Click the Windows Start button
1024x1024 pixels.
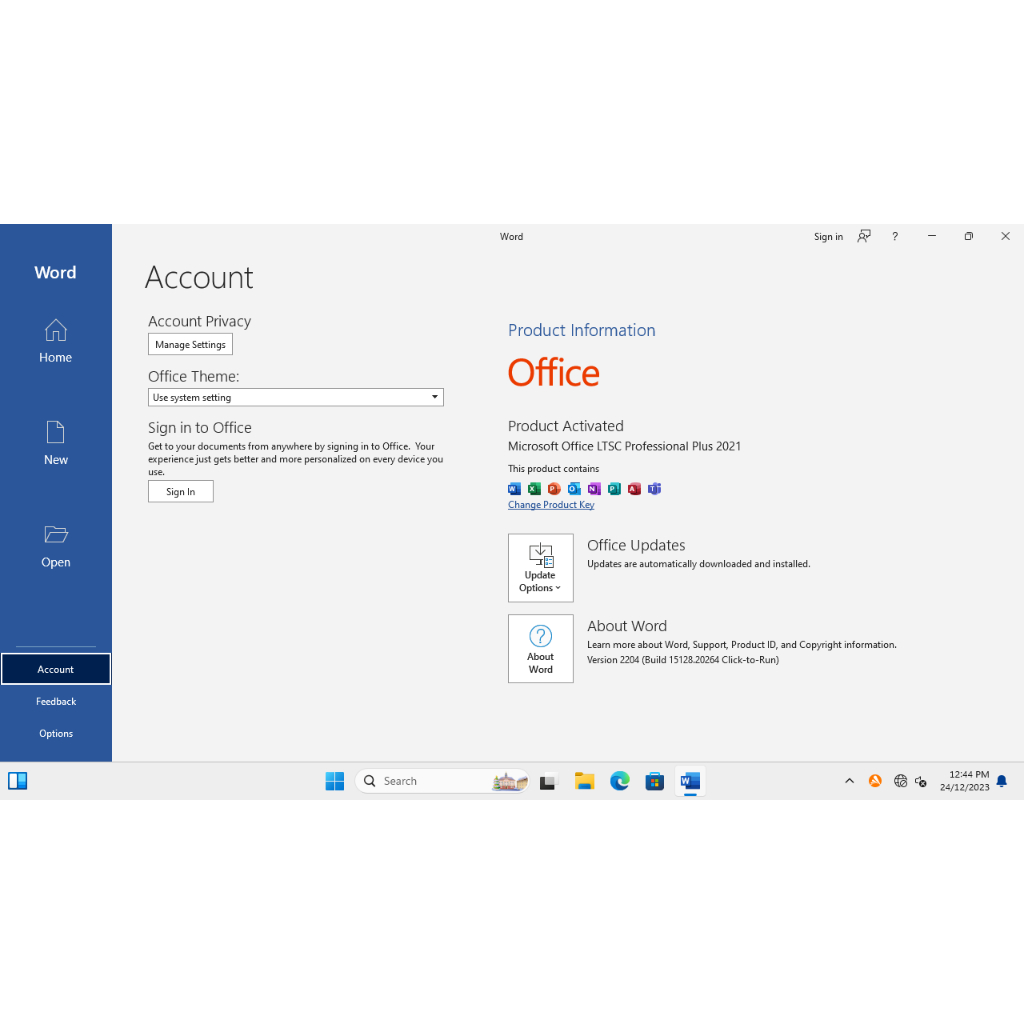[x=335, y=781]
